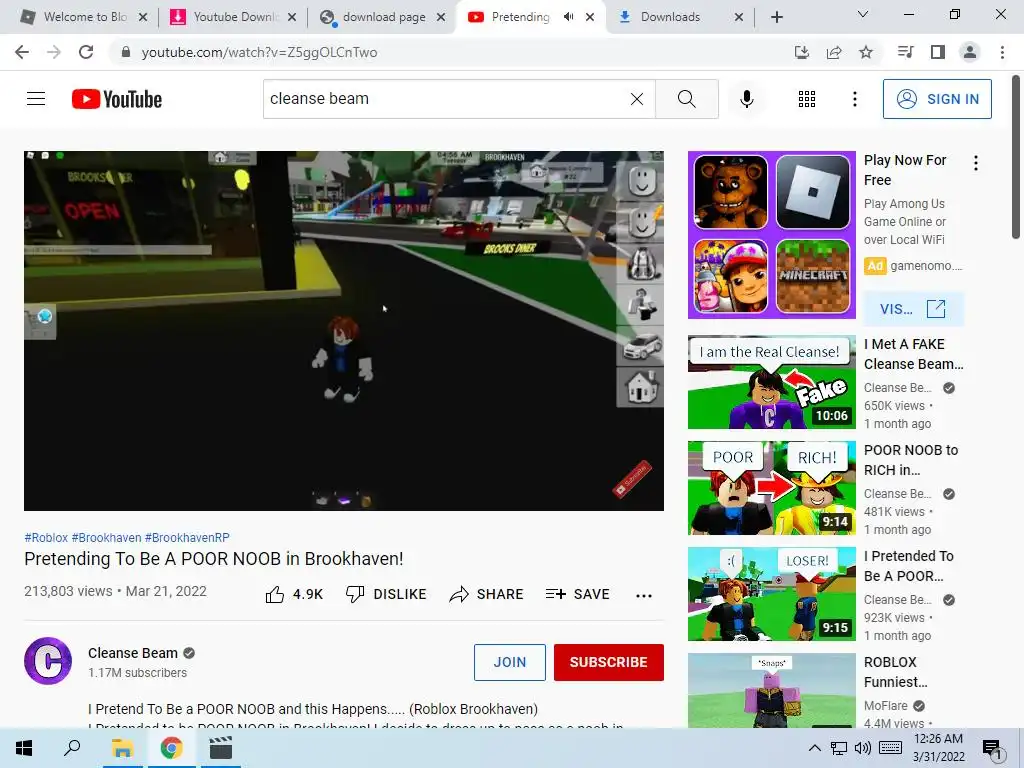Click SHARE under the video

pyautogui.click(x=487, y=594)
